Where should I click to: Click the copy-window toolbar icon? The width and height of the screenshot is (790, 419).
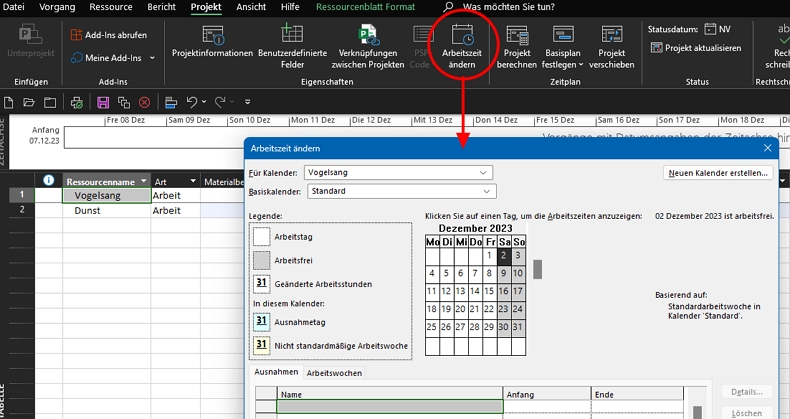tap(123, 103)
